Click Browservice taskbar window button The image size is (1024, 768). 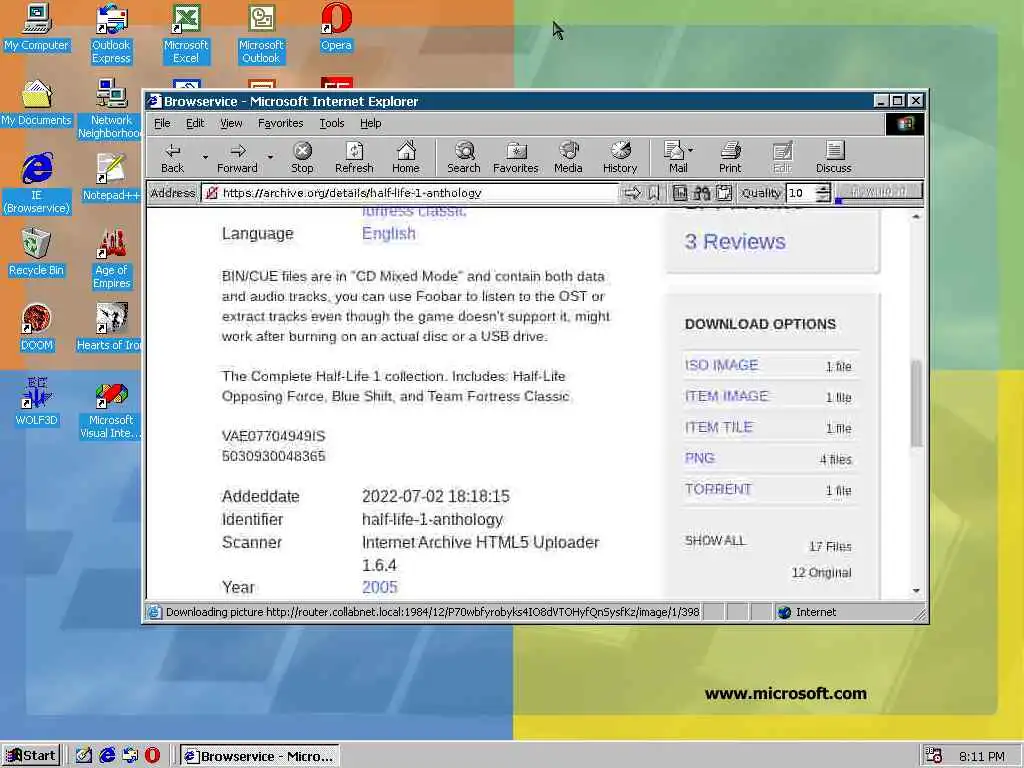[x=260, y=756]
